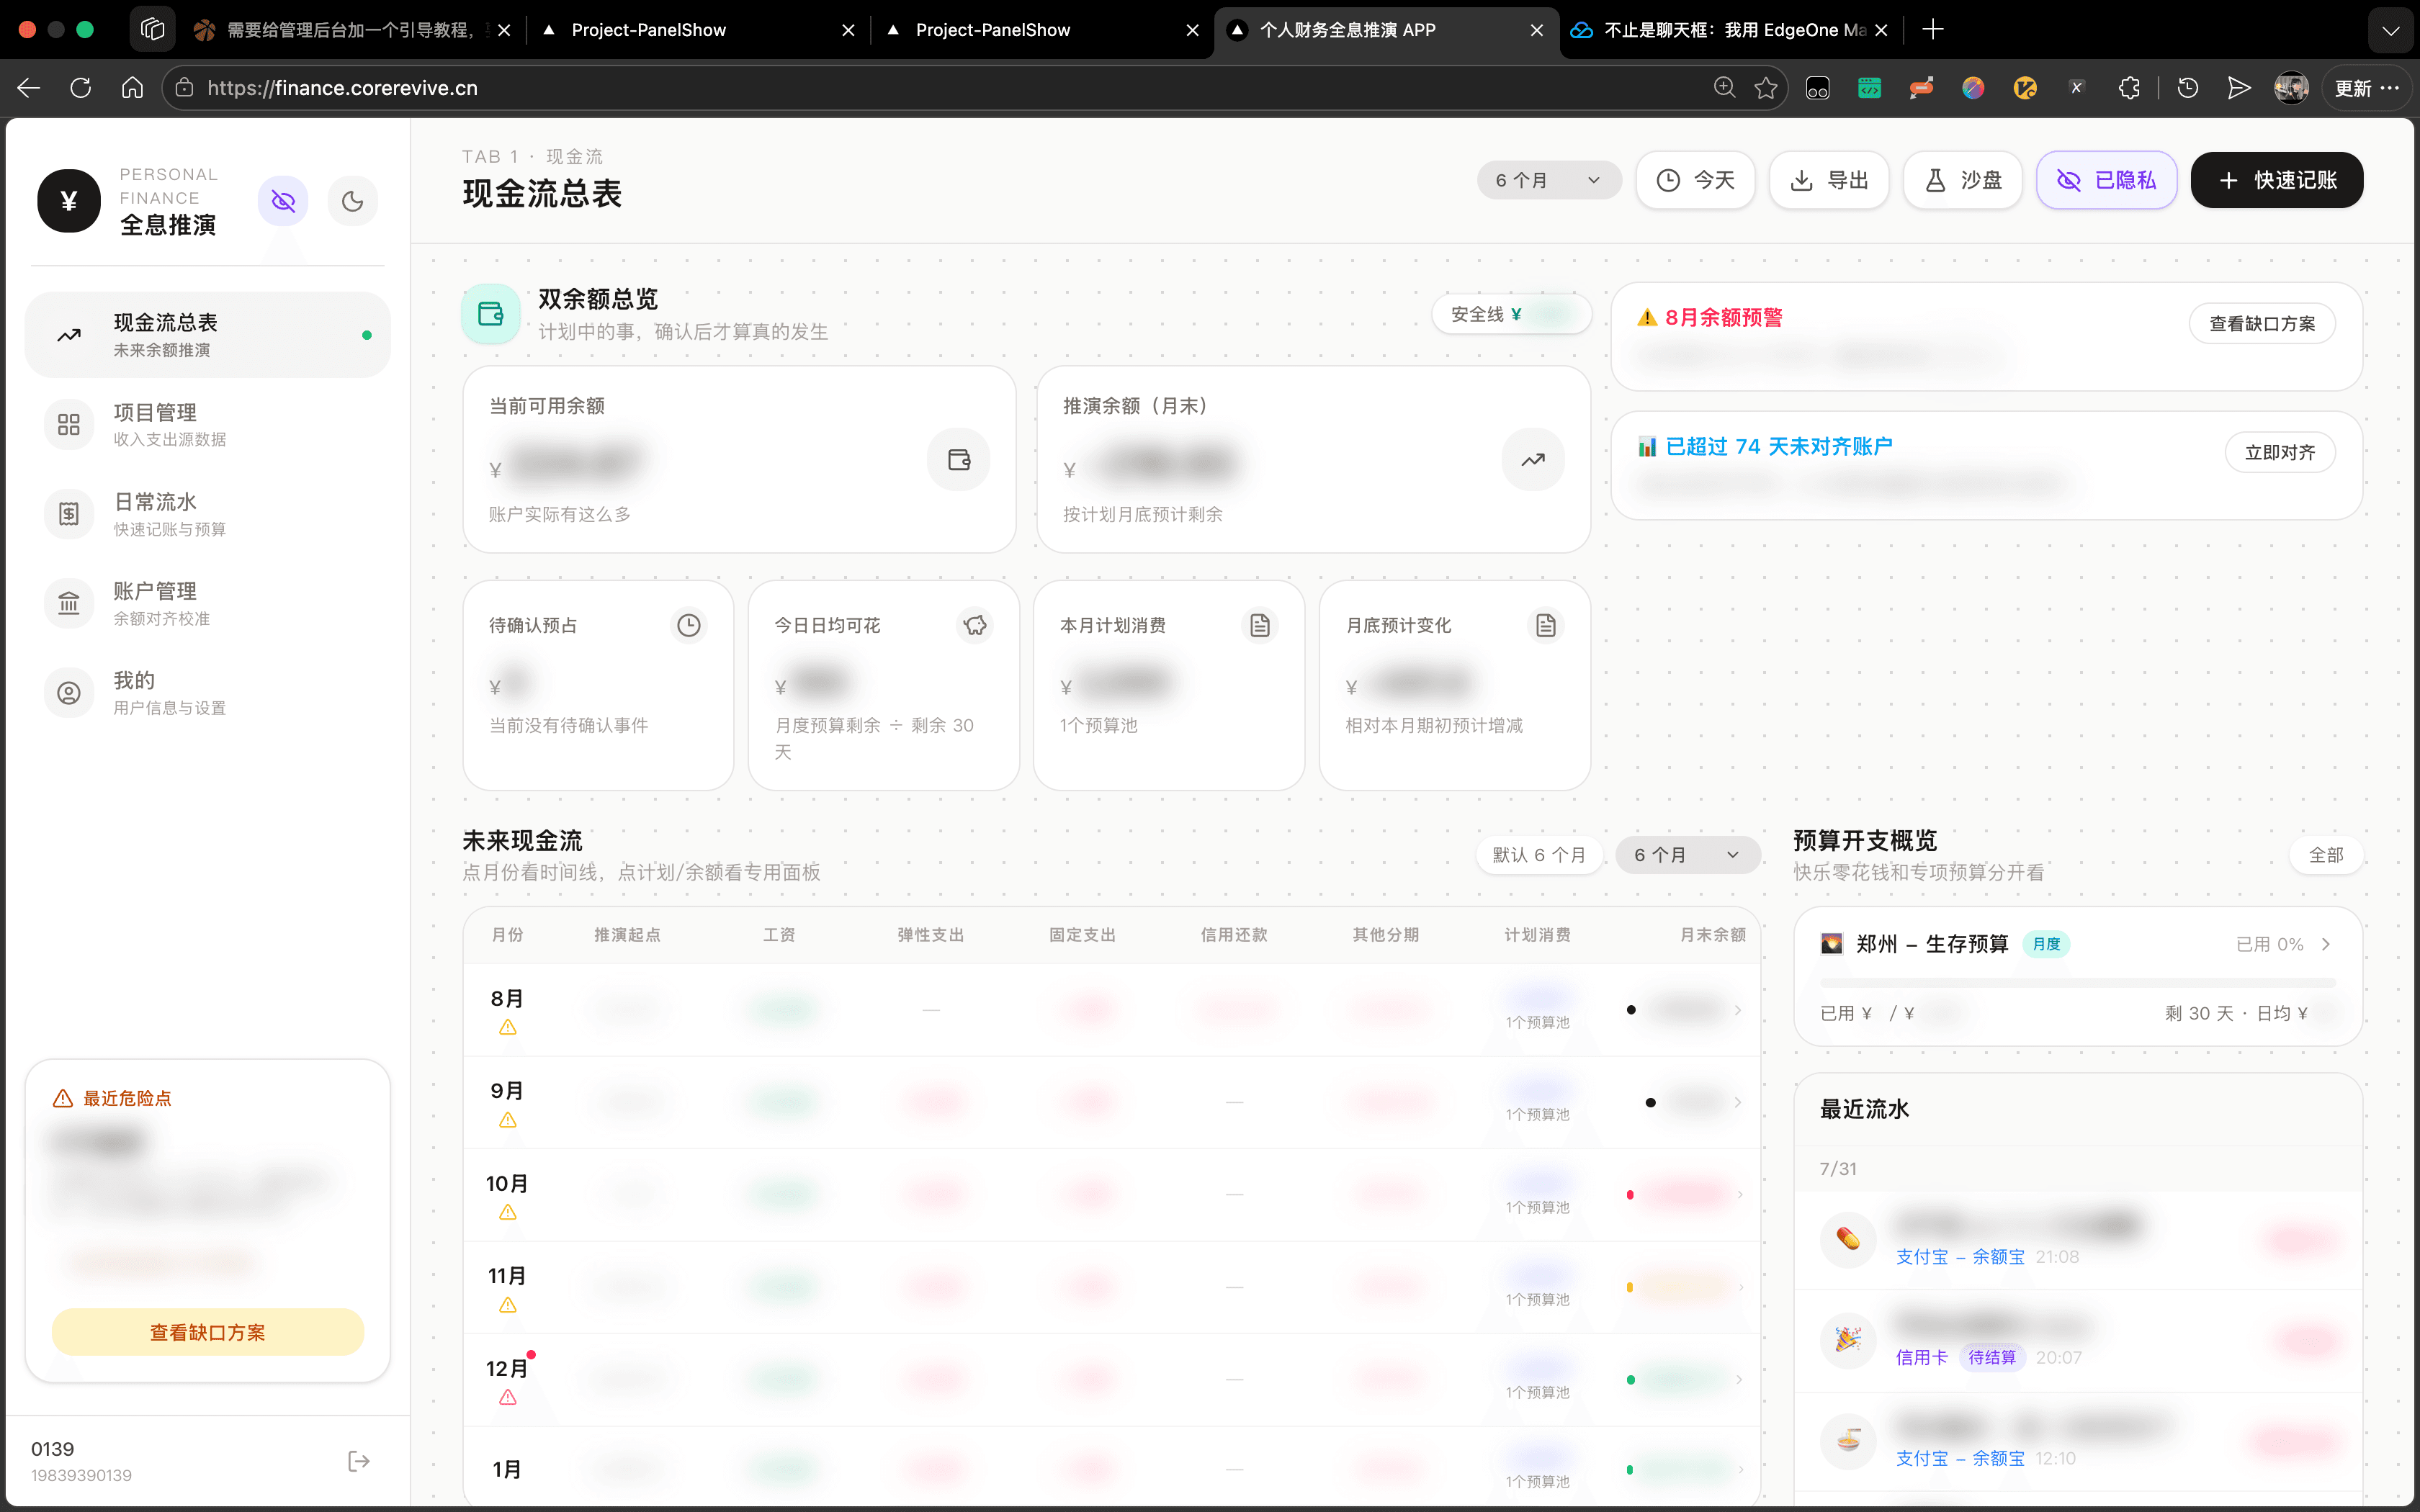Click the noodle bowl icon in the 12:10 transaction

(x=1848, y=1441)
